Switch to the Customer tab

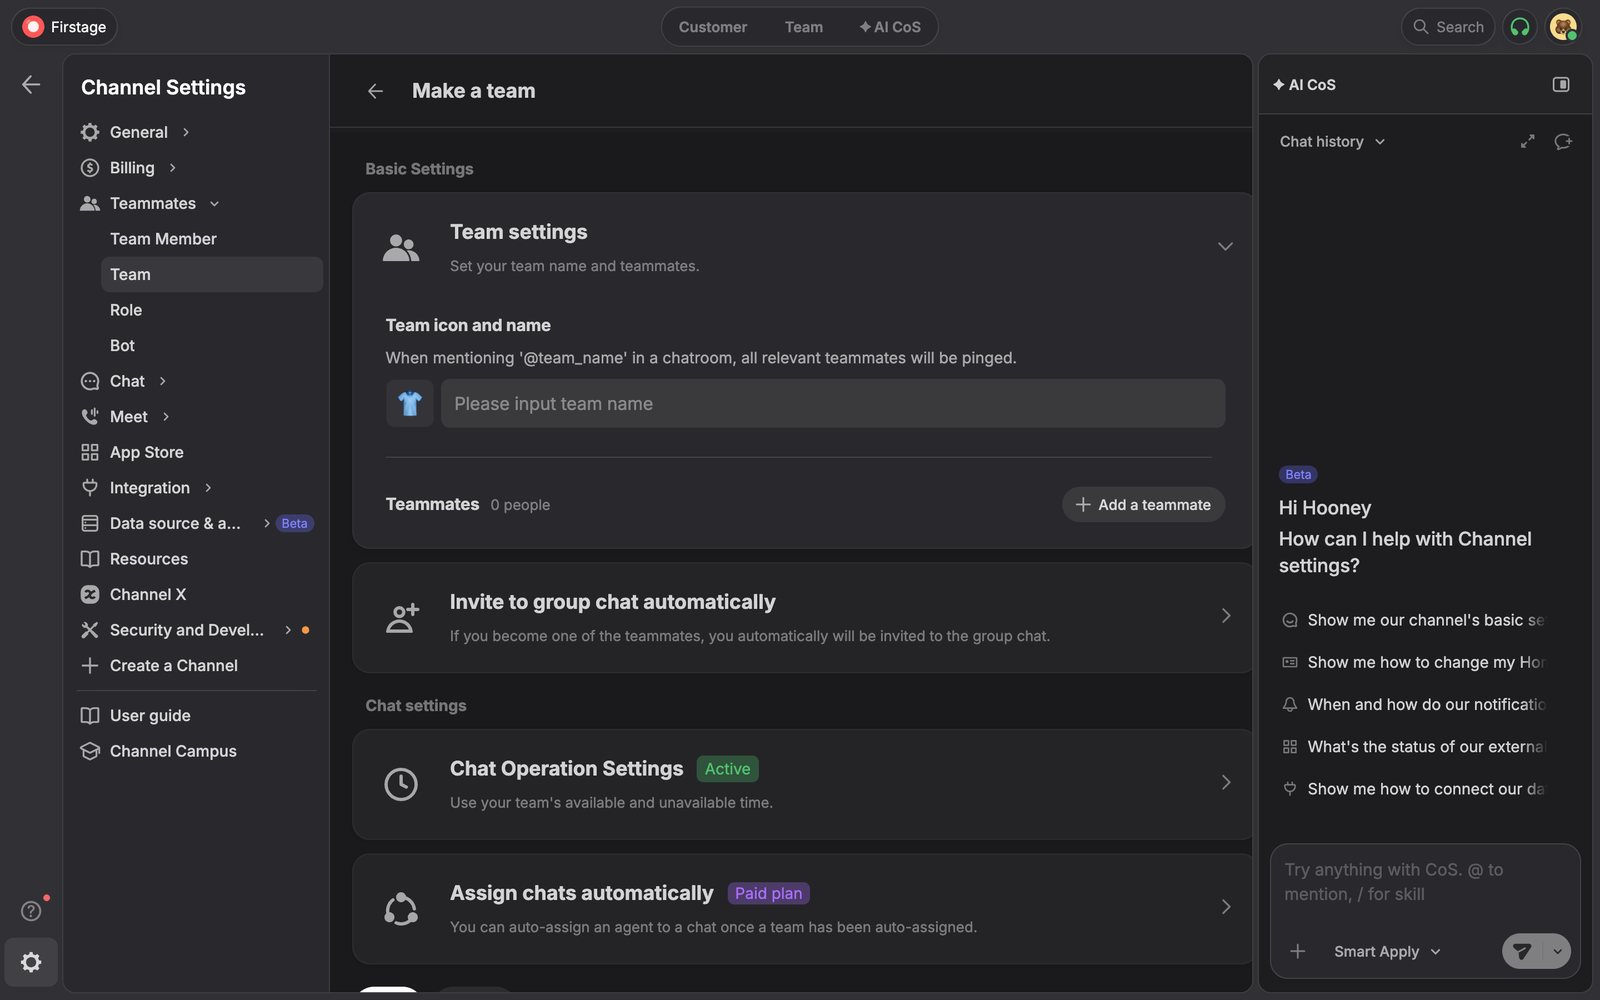[x=713, y=27]
